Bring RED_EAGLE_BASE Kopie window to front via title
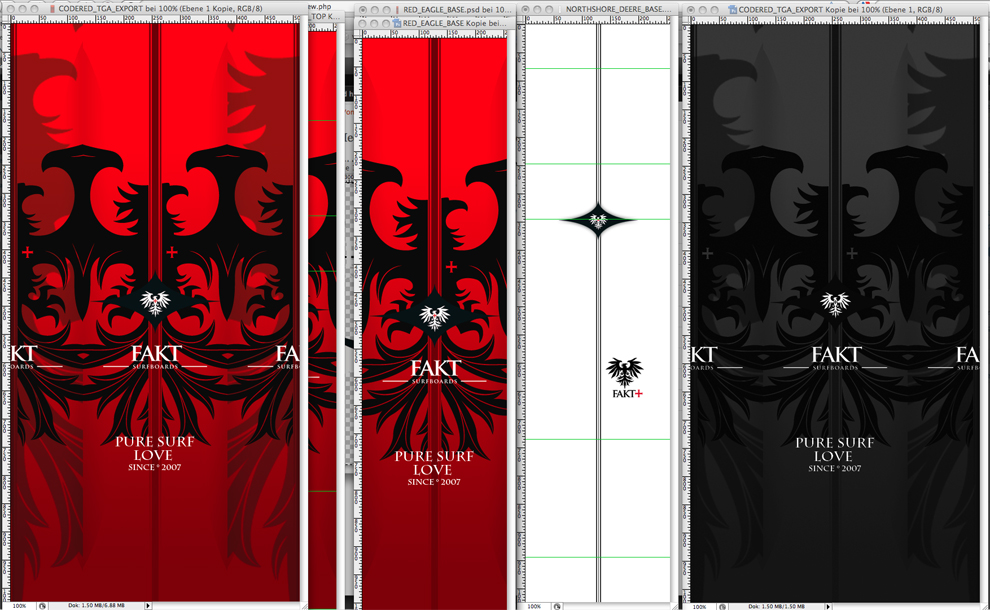The width and height of the screenshot is (990, 610). pyautogui.click(x=454, y=23)
